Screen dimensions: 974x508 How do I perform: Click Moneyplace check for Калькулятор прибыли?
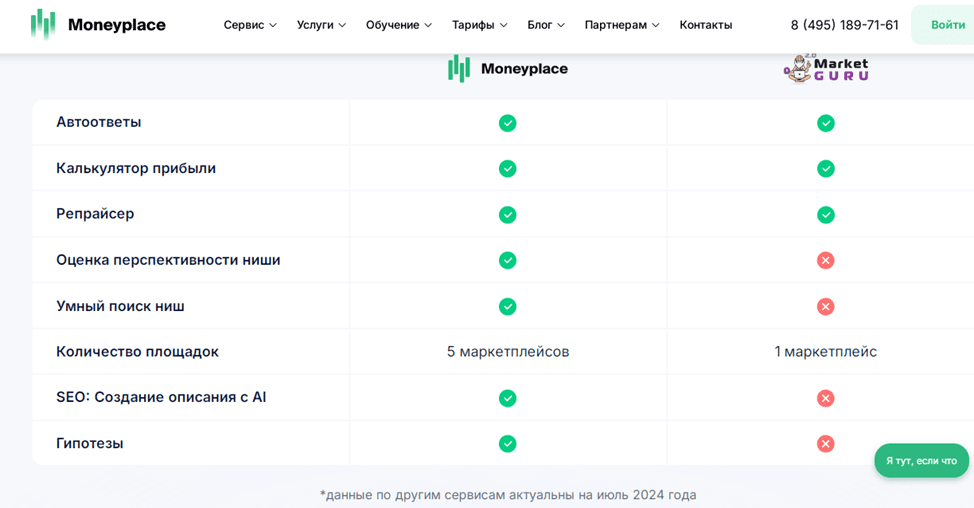(508, 169)
